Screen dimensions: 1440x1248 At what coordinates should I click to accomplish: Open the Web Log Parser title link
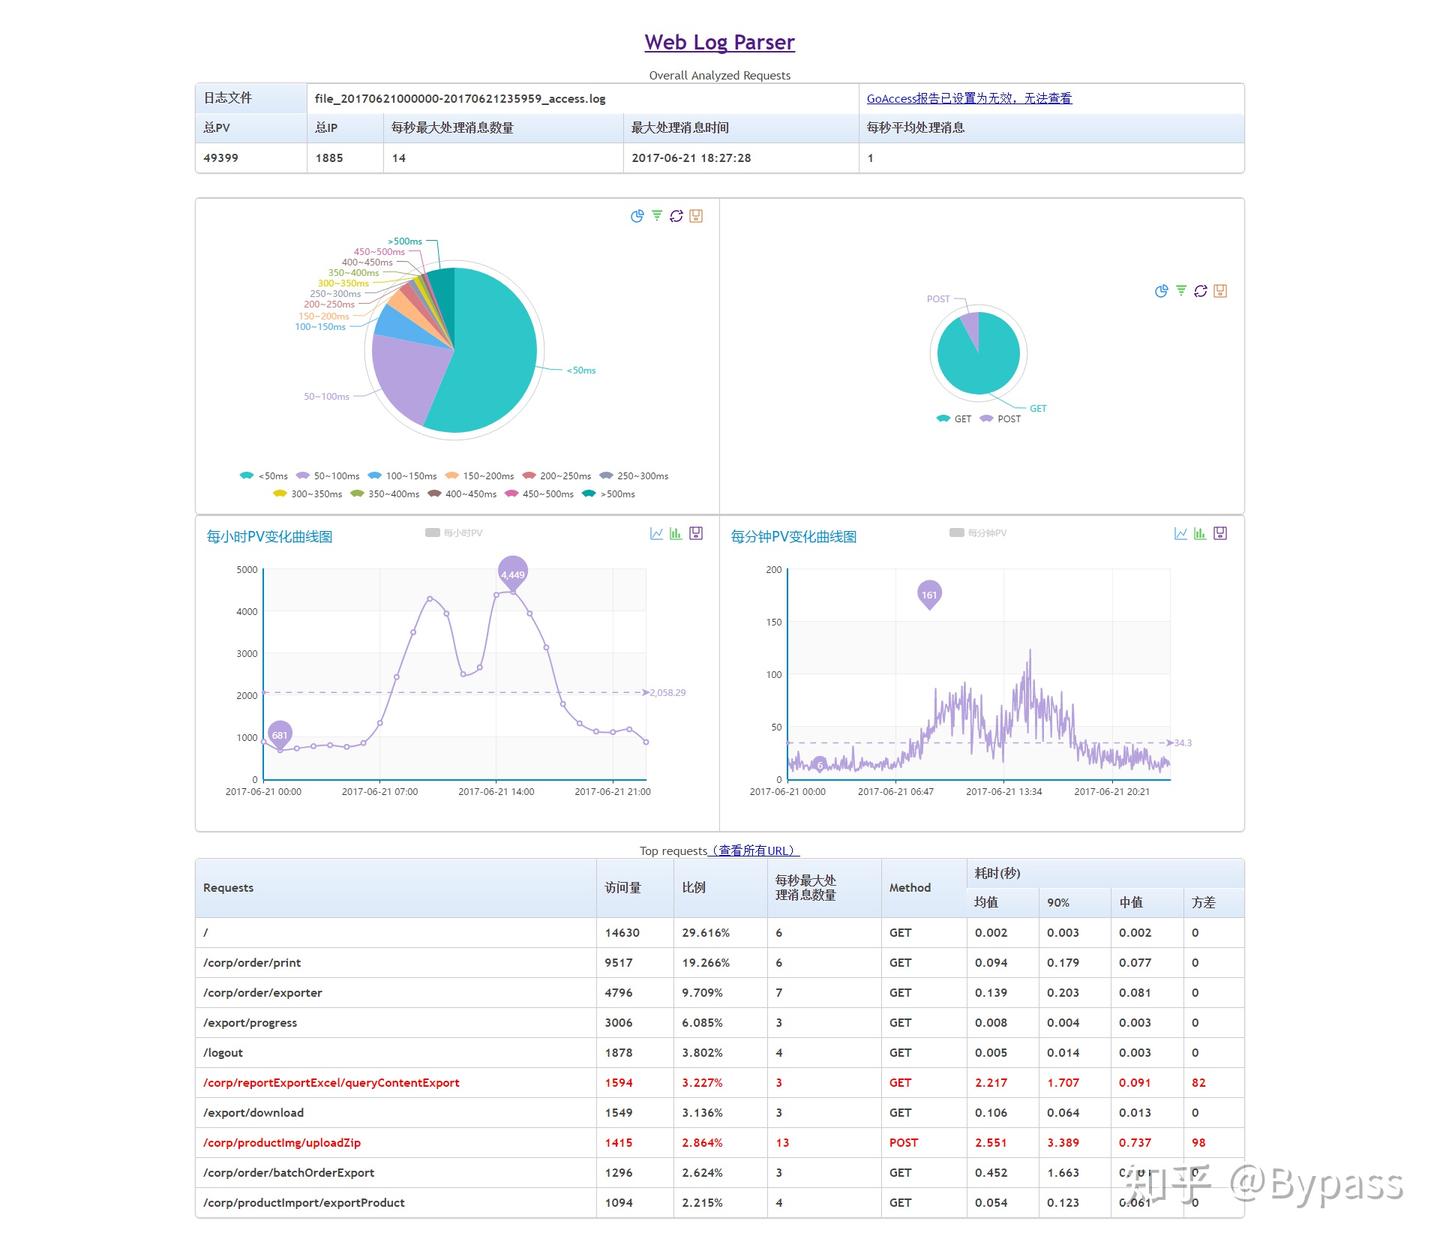click(x=719, y=42)
